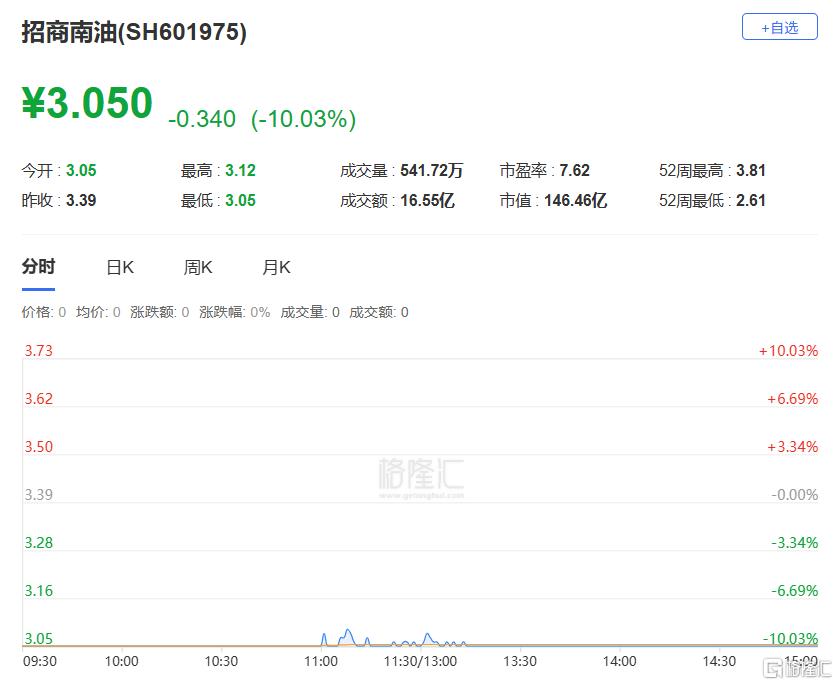Click the -6.69% axis label
Image resolution: width=838 pixels, height=685 pixels.
click(795, 591)
